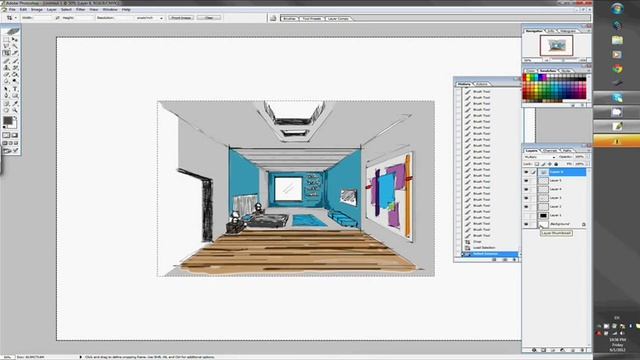
Task: Swap width and height in options bar
Action: (57, 18)
